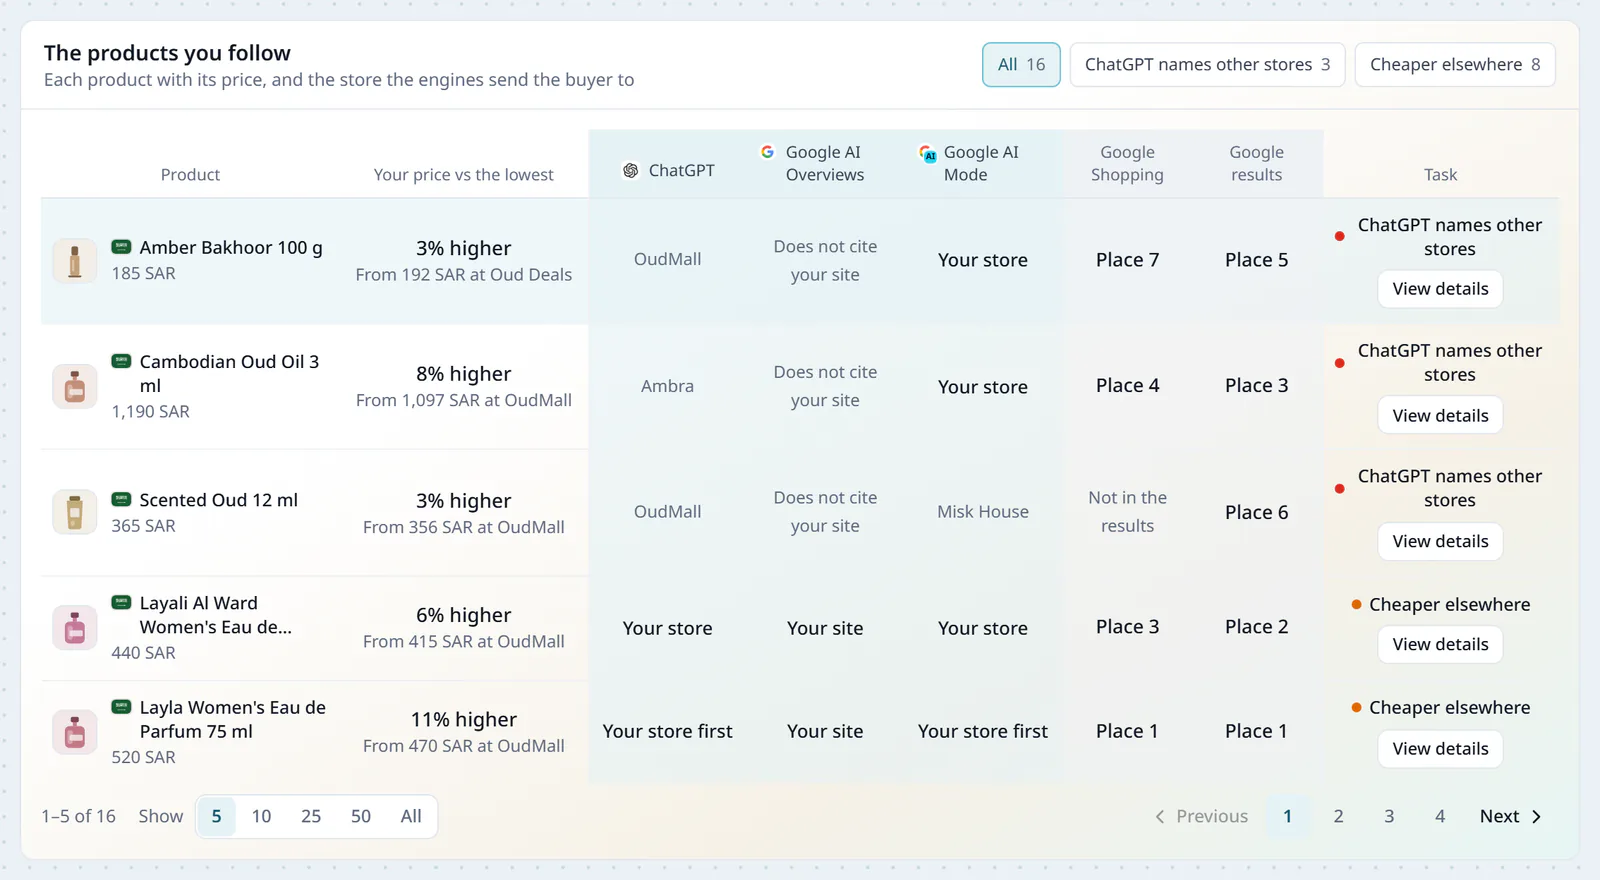
Task: Show 10 rows per page
Action: (261, 817)
